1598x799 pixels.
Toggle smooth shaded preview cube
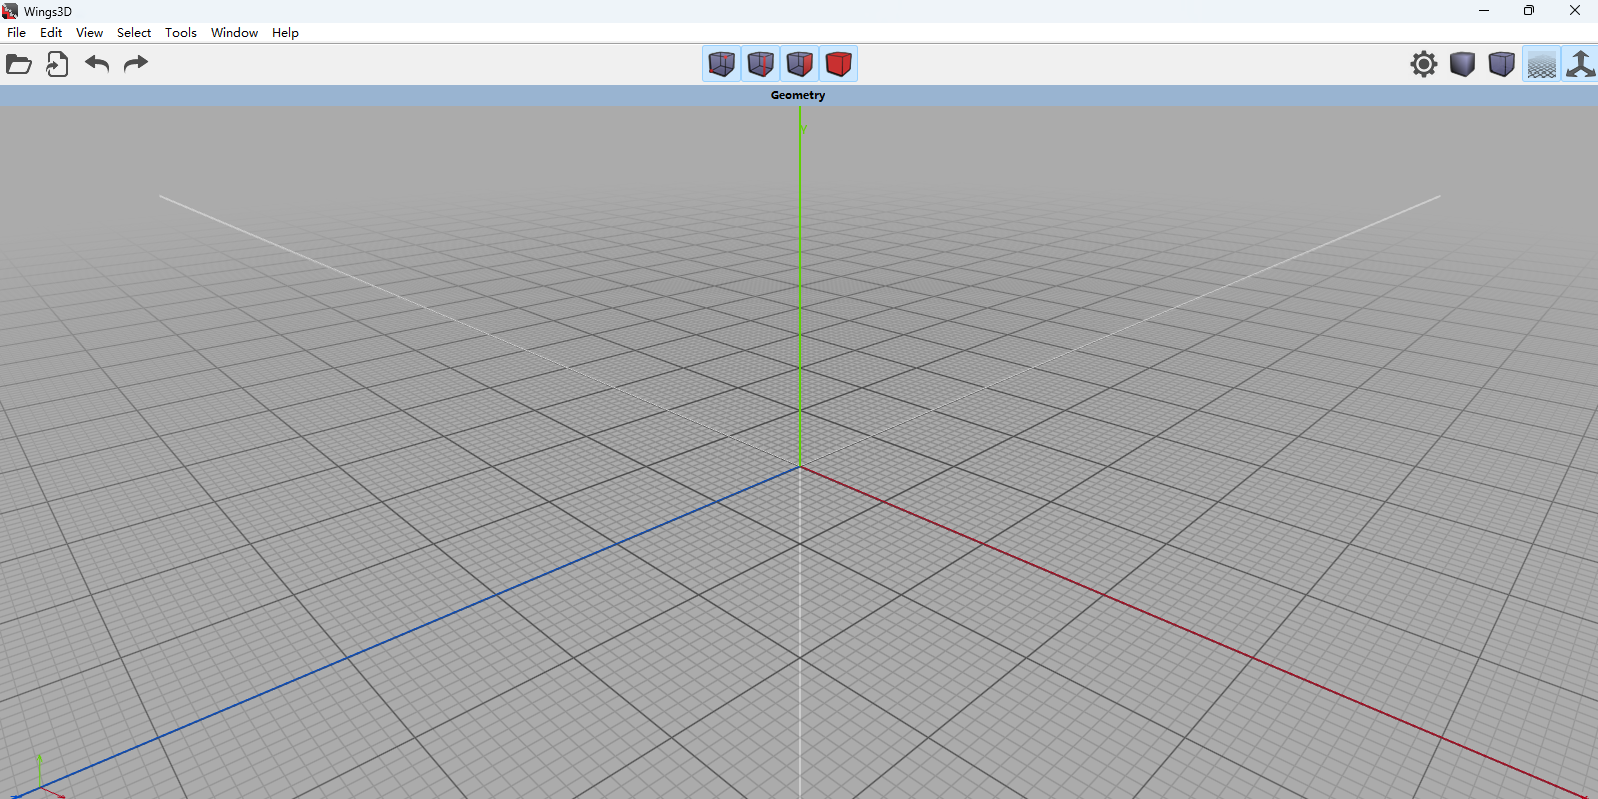[1462, 65]
